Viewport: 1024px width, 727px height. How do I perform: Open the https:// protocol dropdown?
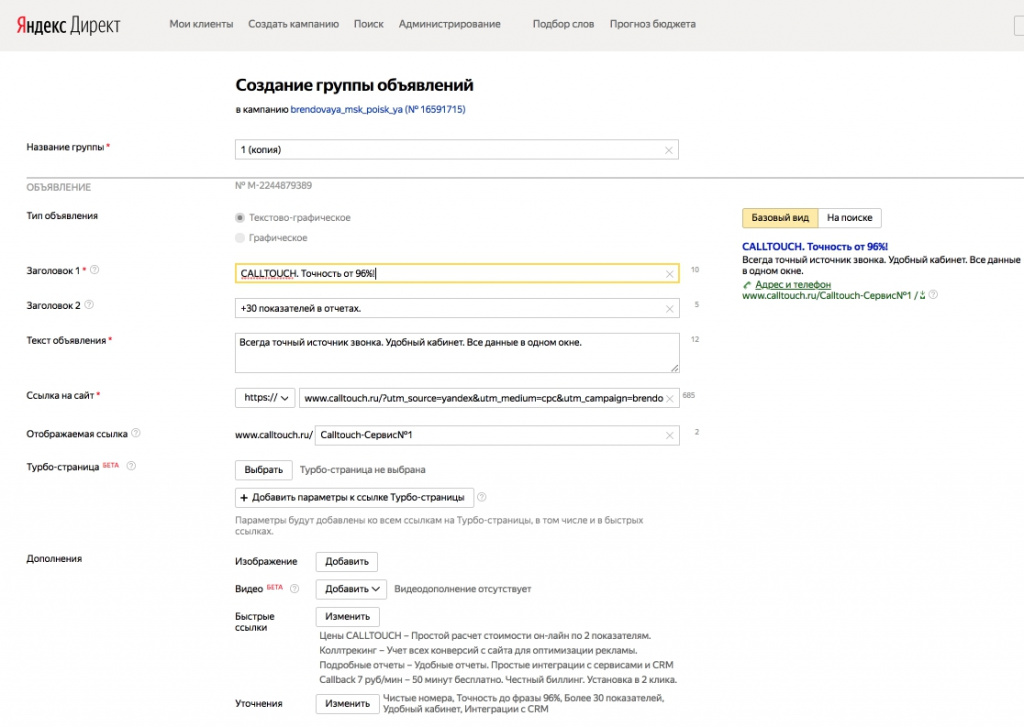pyautogui.click(x=265, y=398)
